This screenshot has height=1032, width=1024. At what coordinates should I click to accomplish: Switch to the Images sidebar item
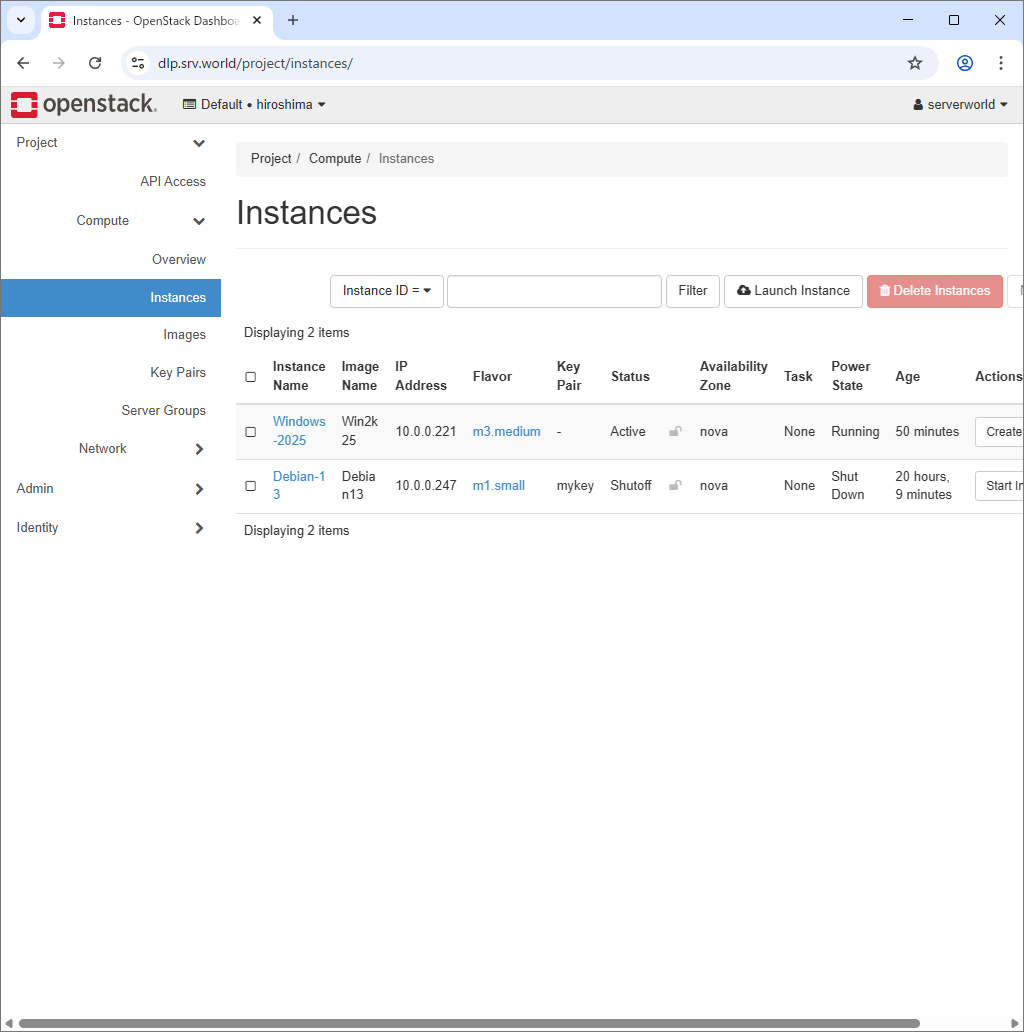click(x=185, y=334)
